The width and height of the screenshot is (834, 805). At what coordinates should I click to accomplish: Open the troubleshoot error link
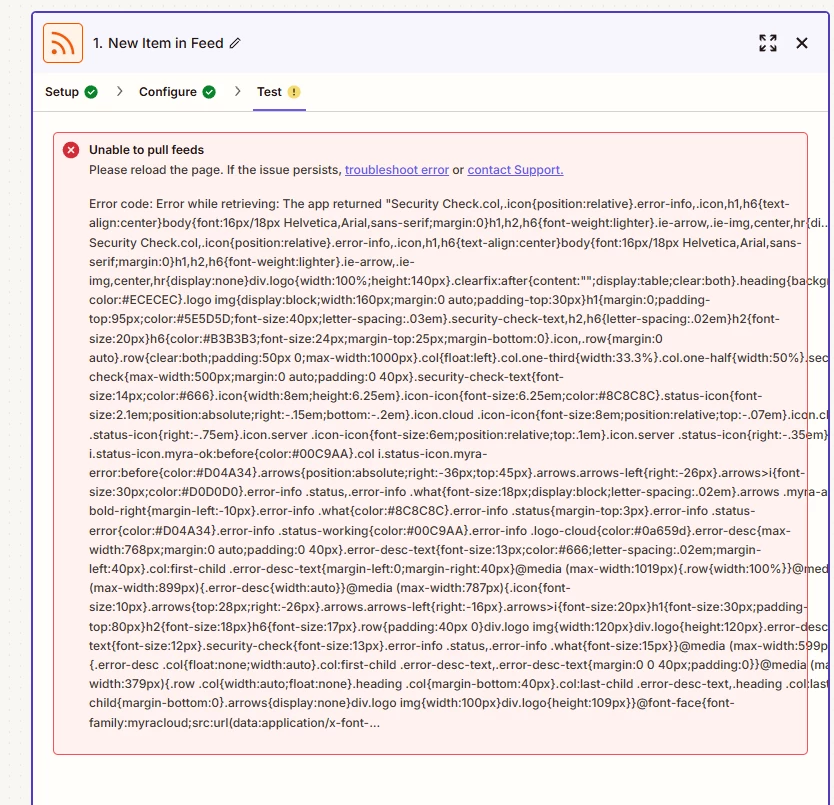click(397, 170)
